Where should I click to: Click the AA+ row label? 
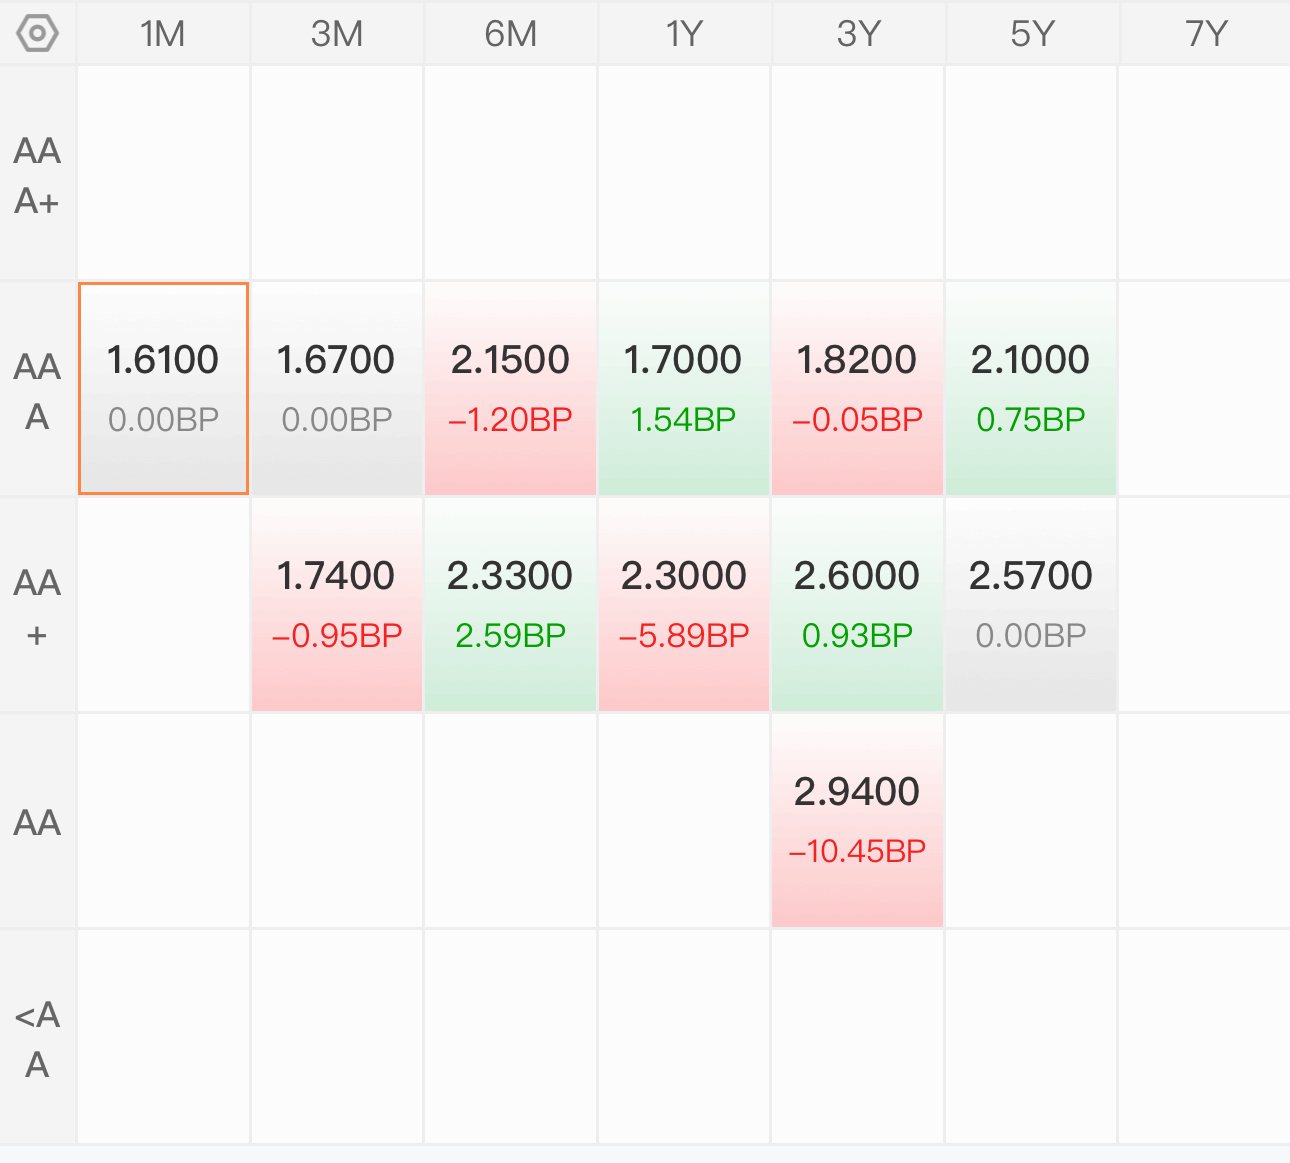click(x=38, y=606)
